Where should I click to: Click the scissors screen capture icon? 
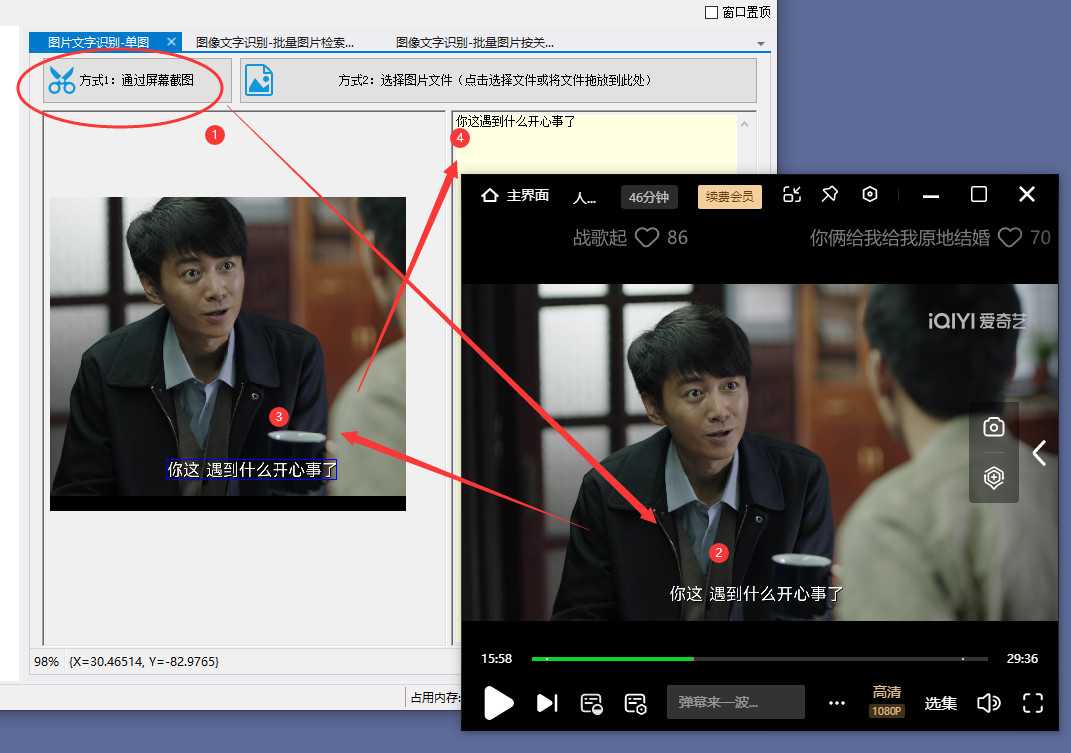coord(61,80)
